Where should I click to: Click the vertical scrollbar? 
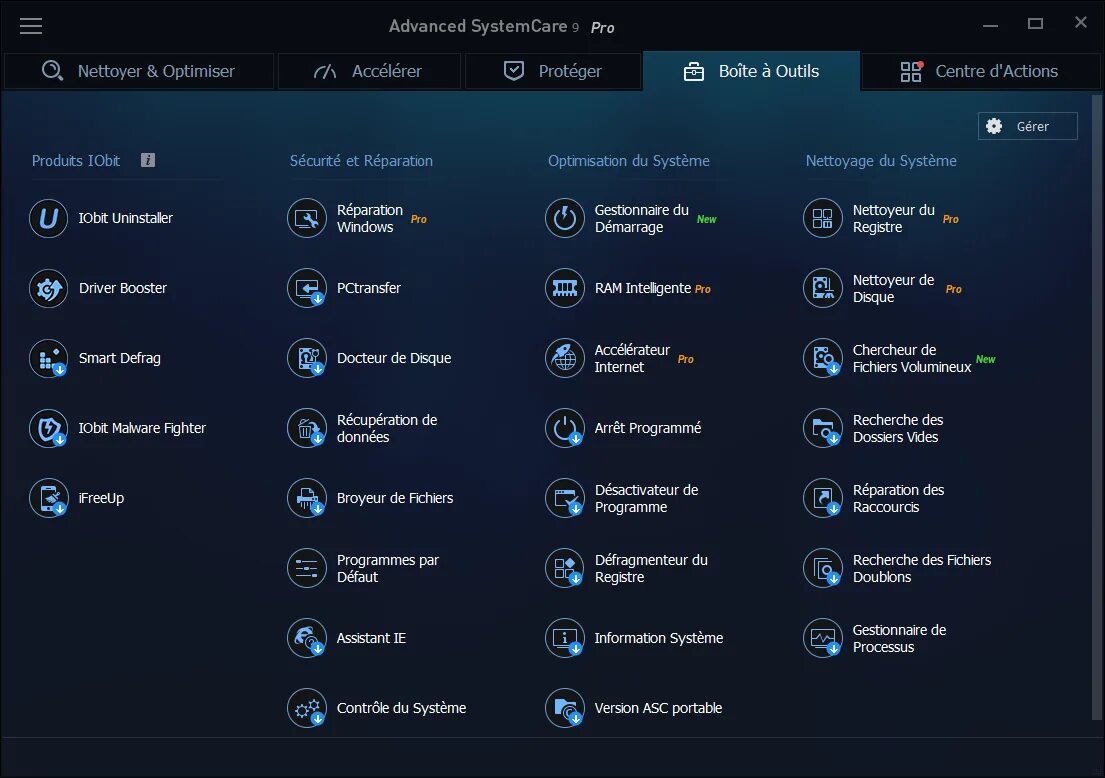(x=1096, y=409)
